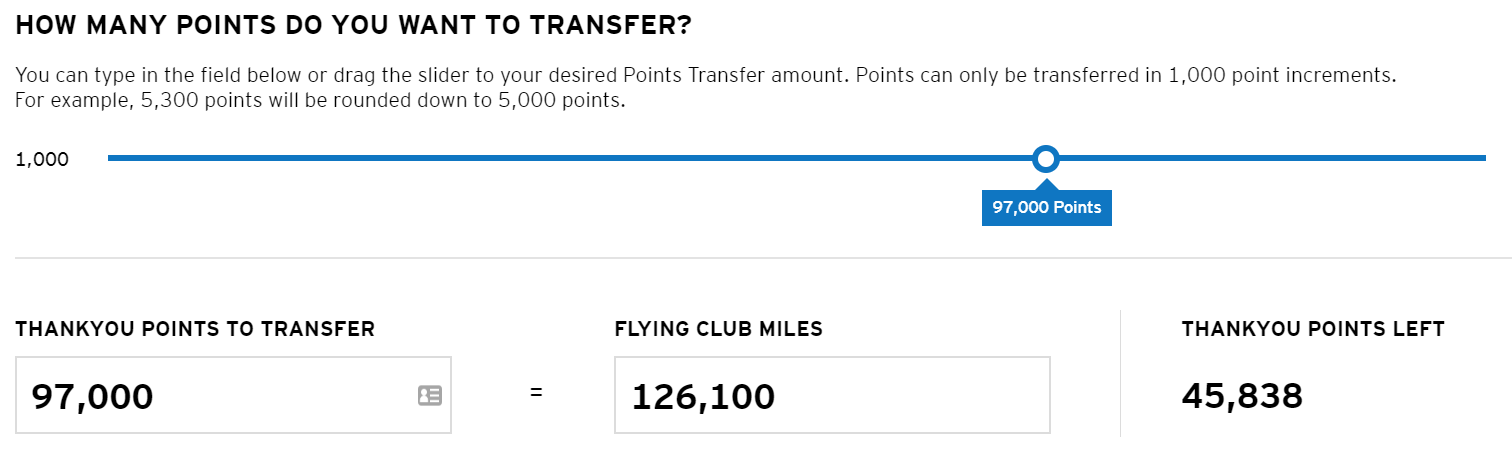Click the THANKYOU POINTS TO TRANSFER label
Viewport: 1512px width, 462px height.
pyautogui.click(x=195, y=329)
